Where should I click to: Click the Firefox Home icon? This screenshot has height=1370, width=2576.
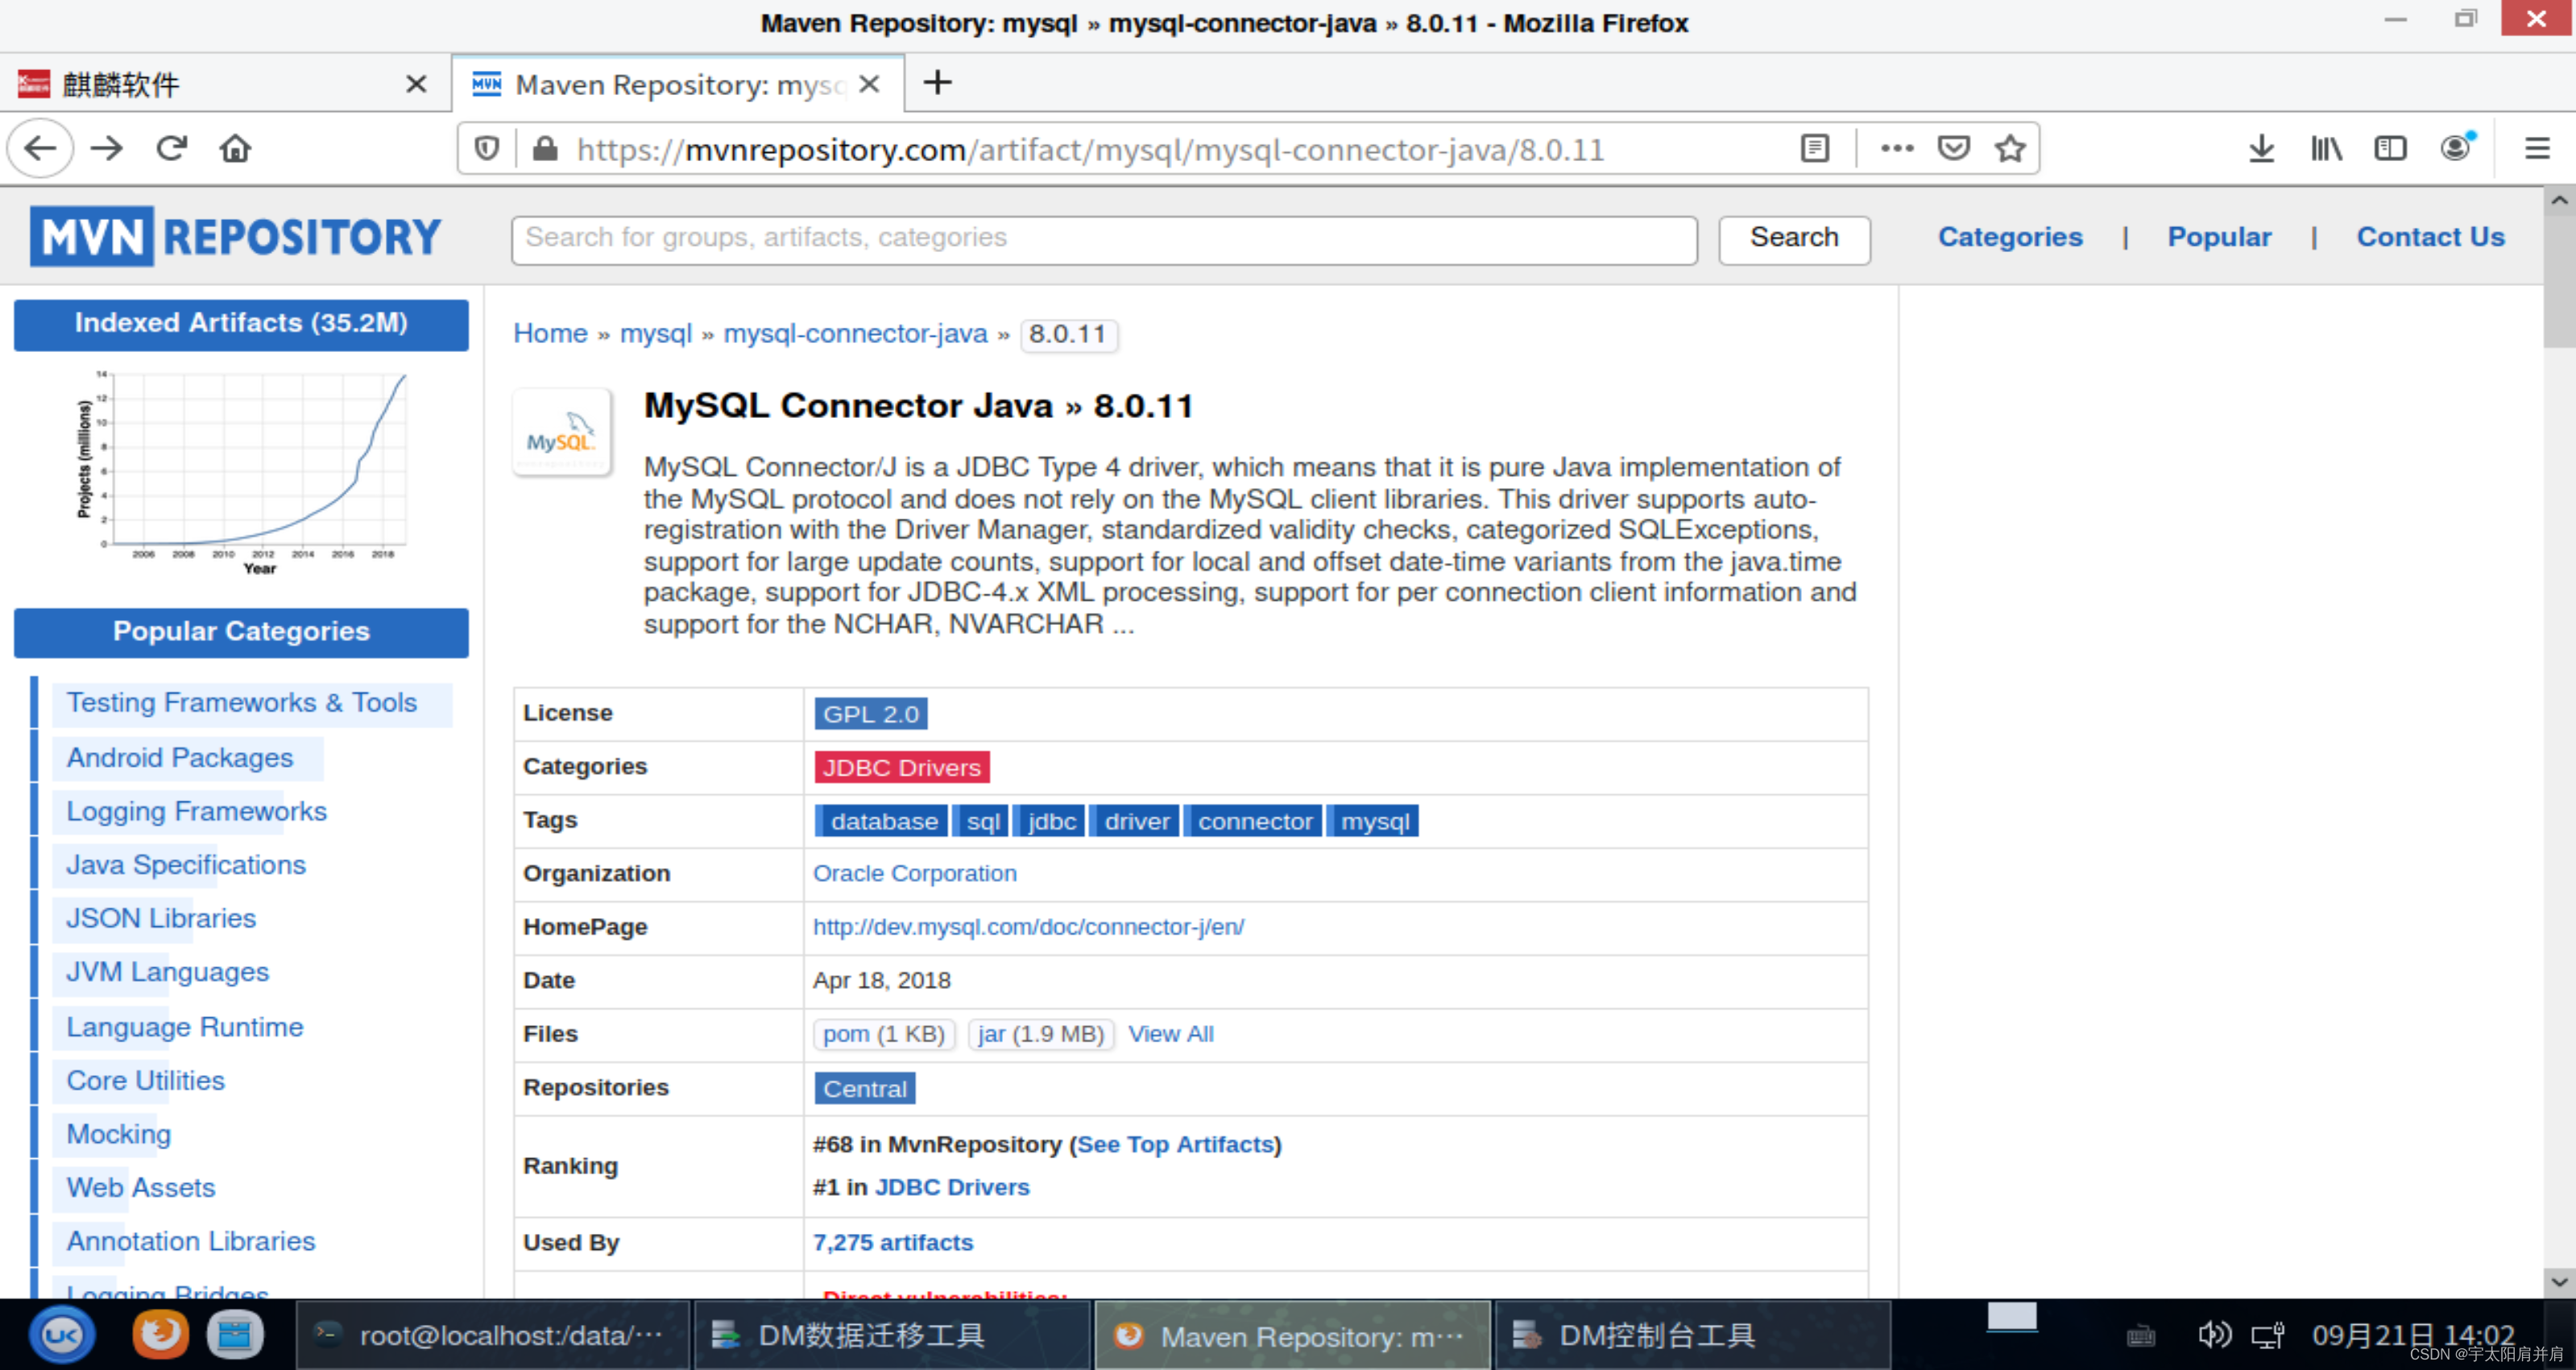click(x=235, y=149)
